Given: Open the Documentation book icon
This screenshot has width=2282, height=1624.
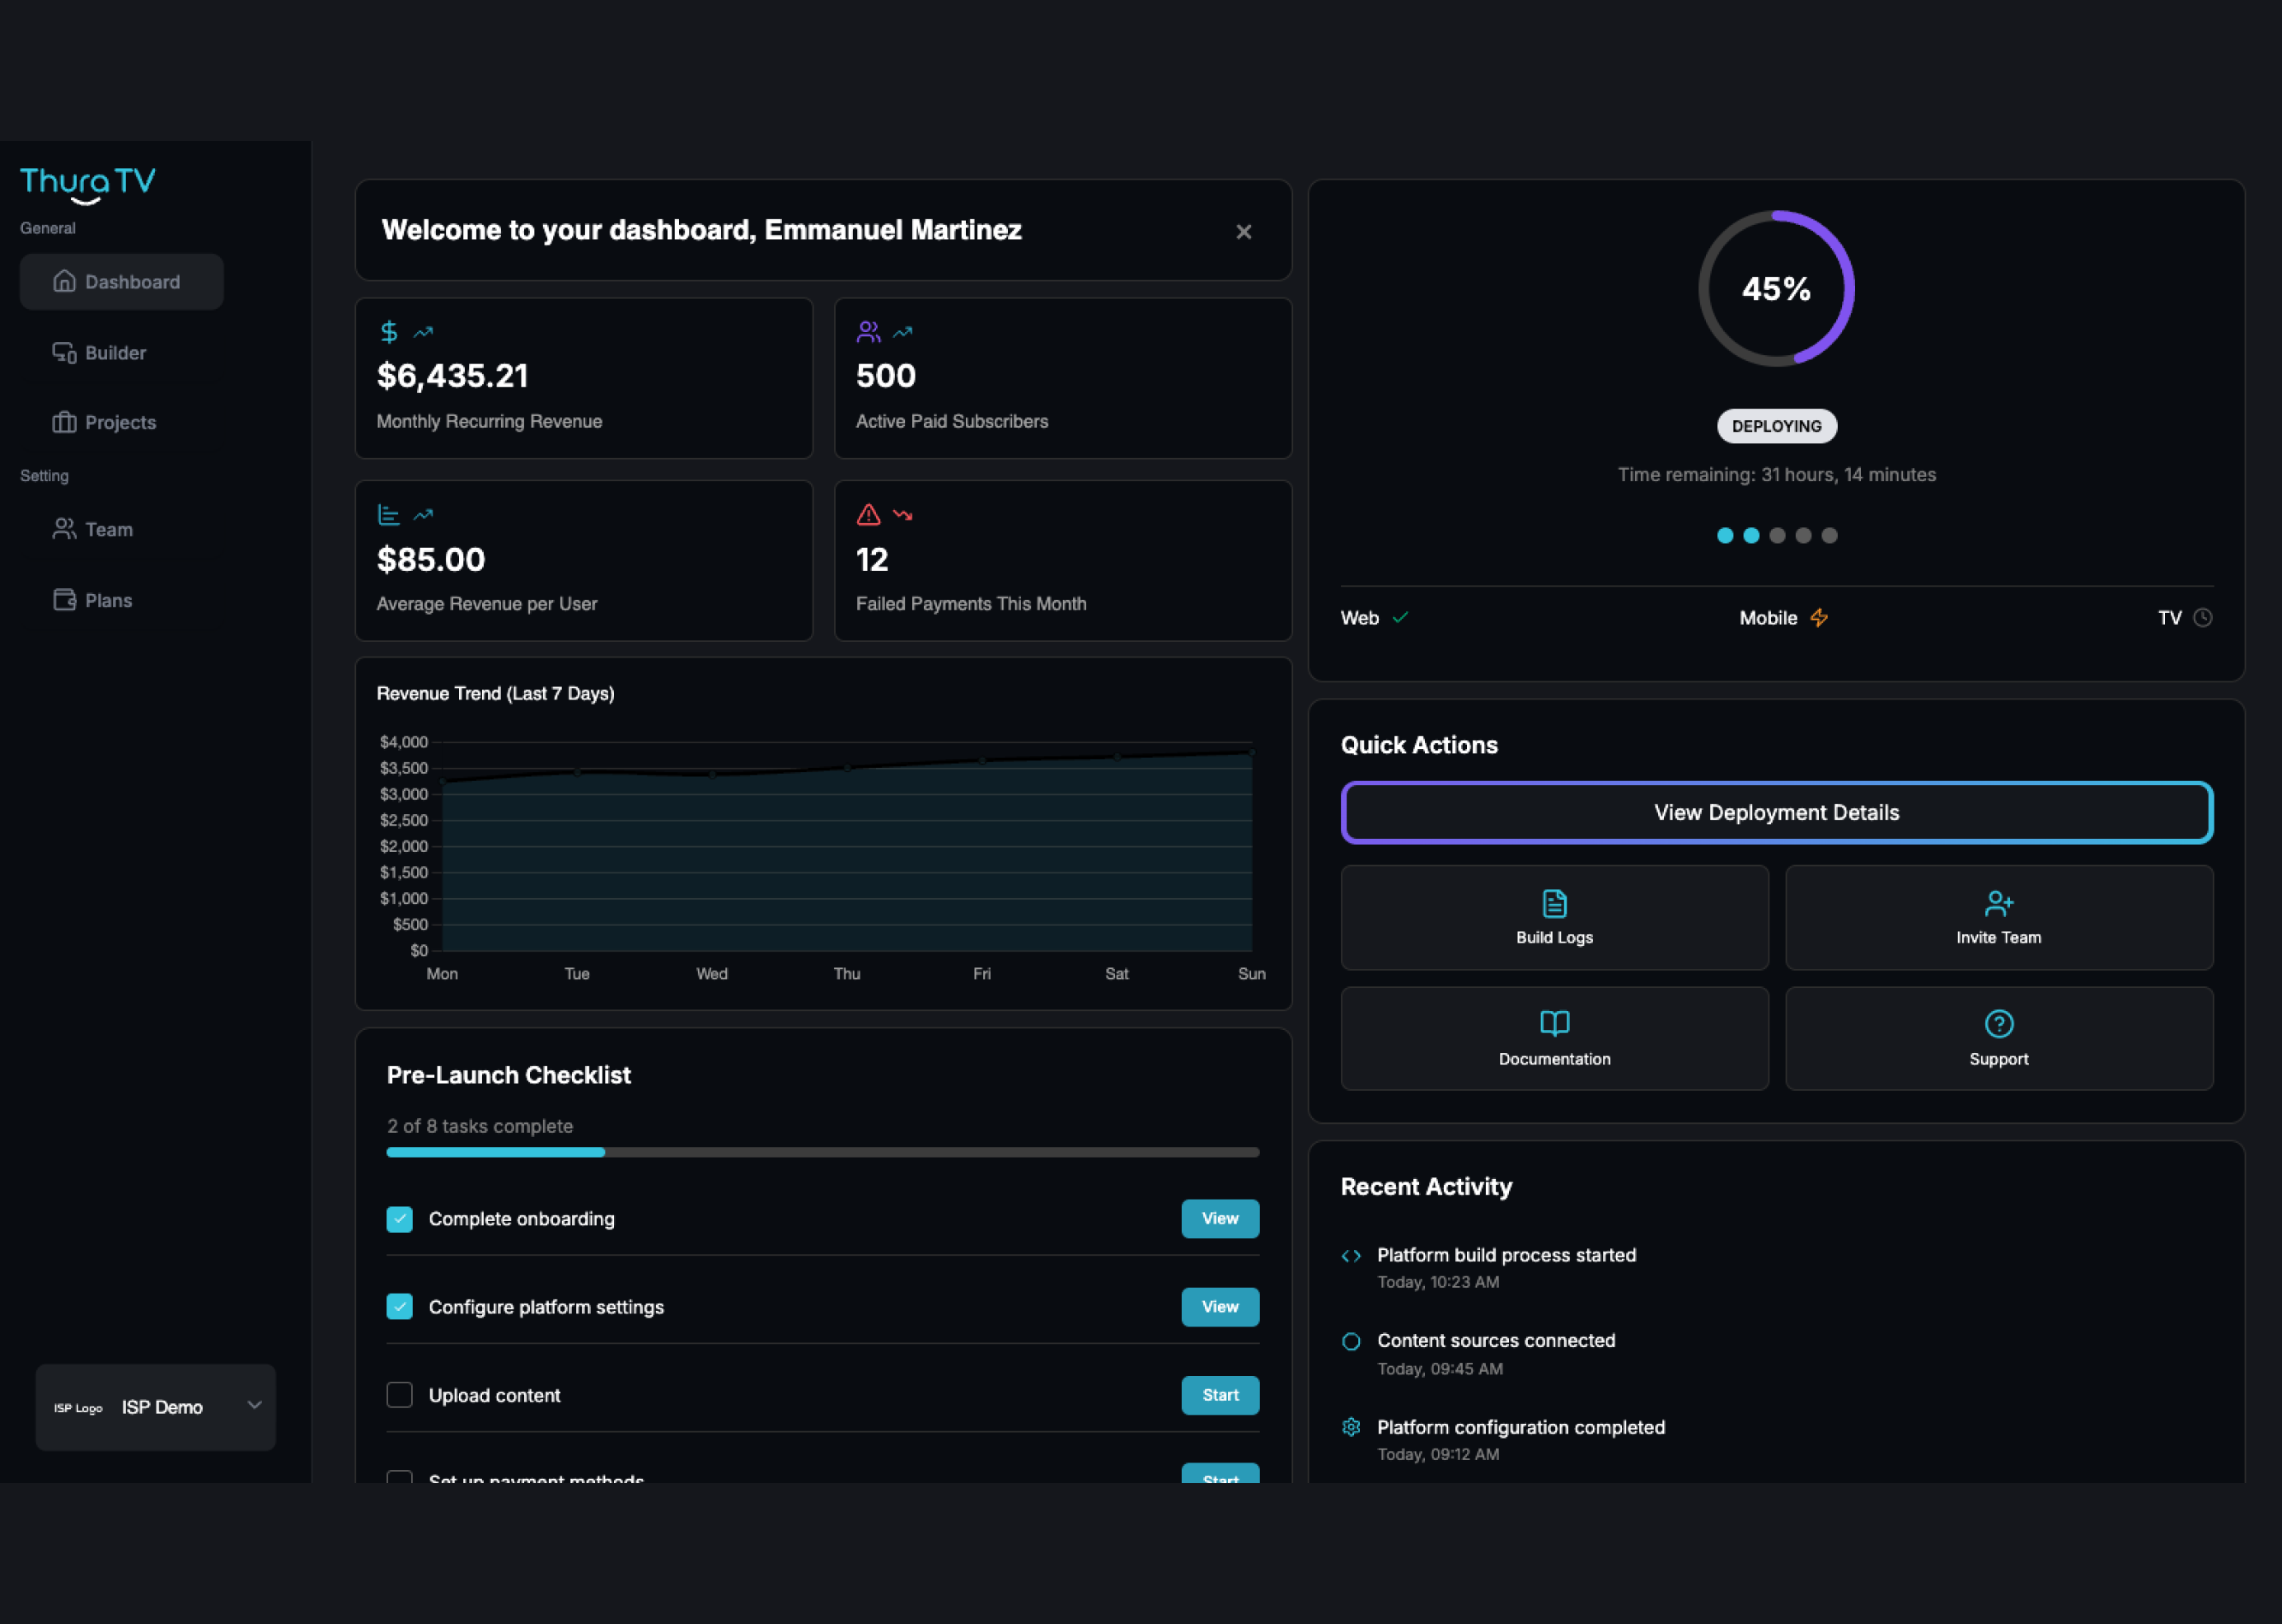Looking at the screenshot, I should pyautogui.click(x=1554, y=1023).
